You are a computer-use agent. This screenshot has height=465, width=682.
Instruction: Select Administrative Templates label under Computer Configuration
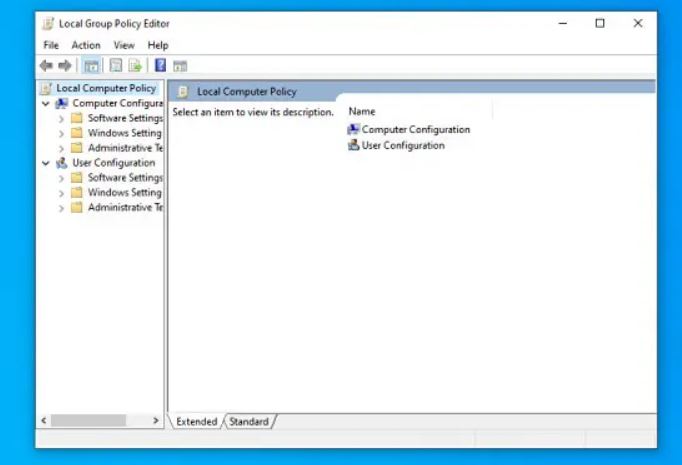126,148
